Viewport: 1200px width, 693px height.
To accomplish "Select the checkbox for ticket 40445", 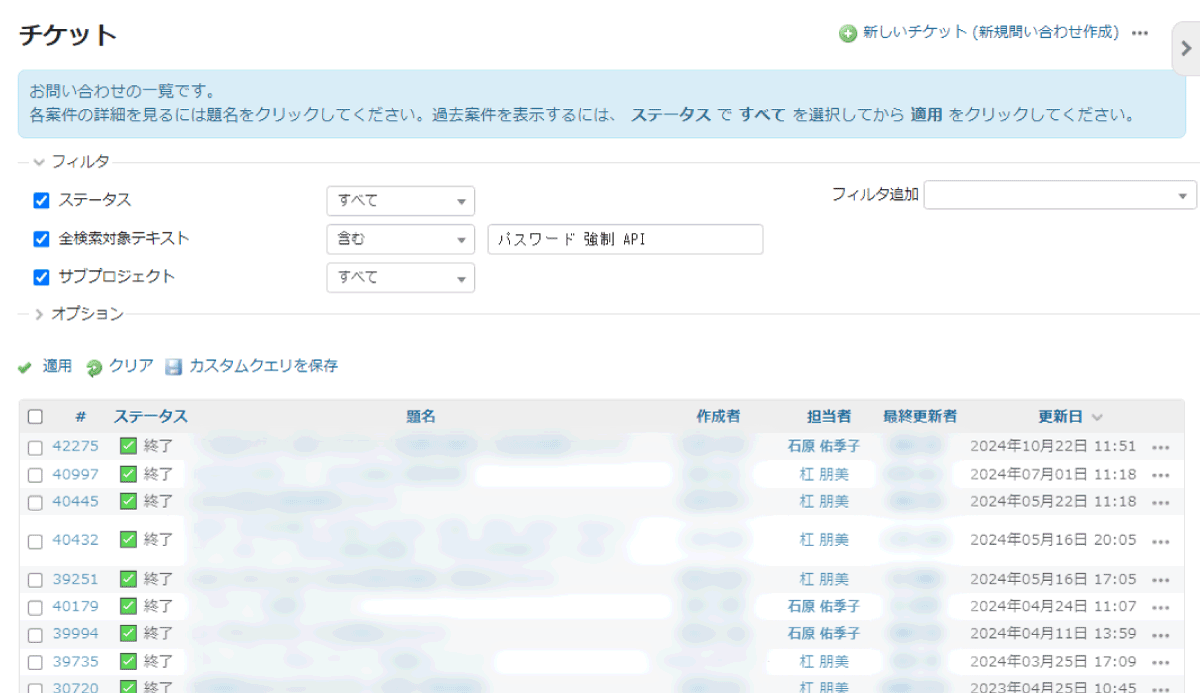I will (x=35, y=502).
